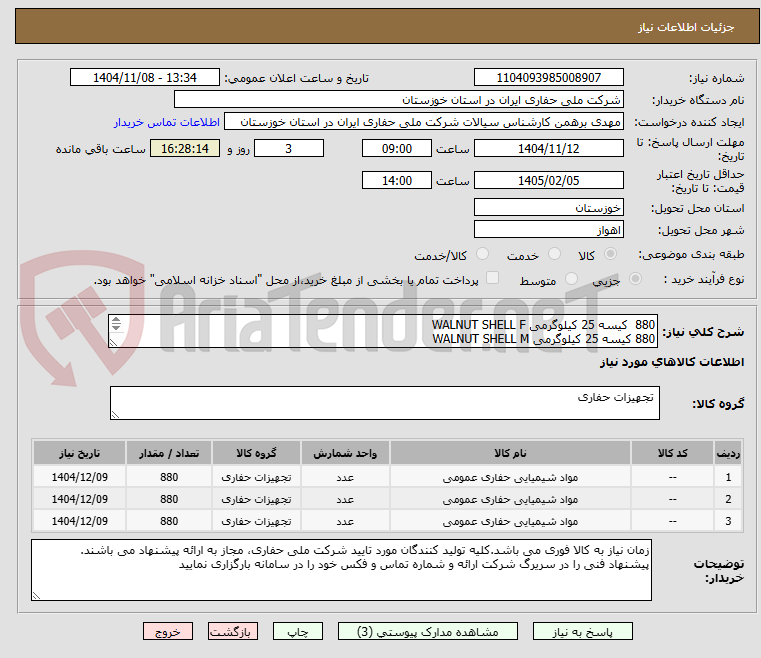761x658 pixels.
Task: Grab resize handle of توضیحات خریدار box
Action: (36, 596)
